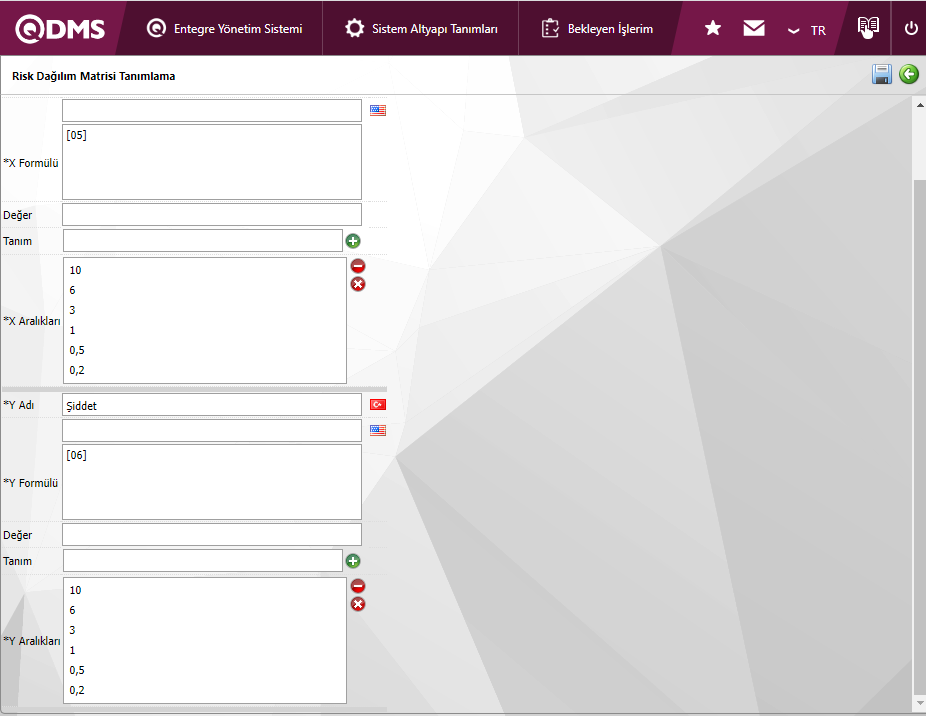Remove selected X interval with the minus icon
Image resolution: width=926 pixels, height=716 pixels.
(x=358, y=266)
